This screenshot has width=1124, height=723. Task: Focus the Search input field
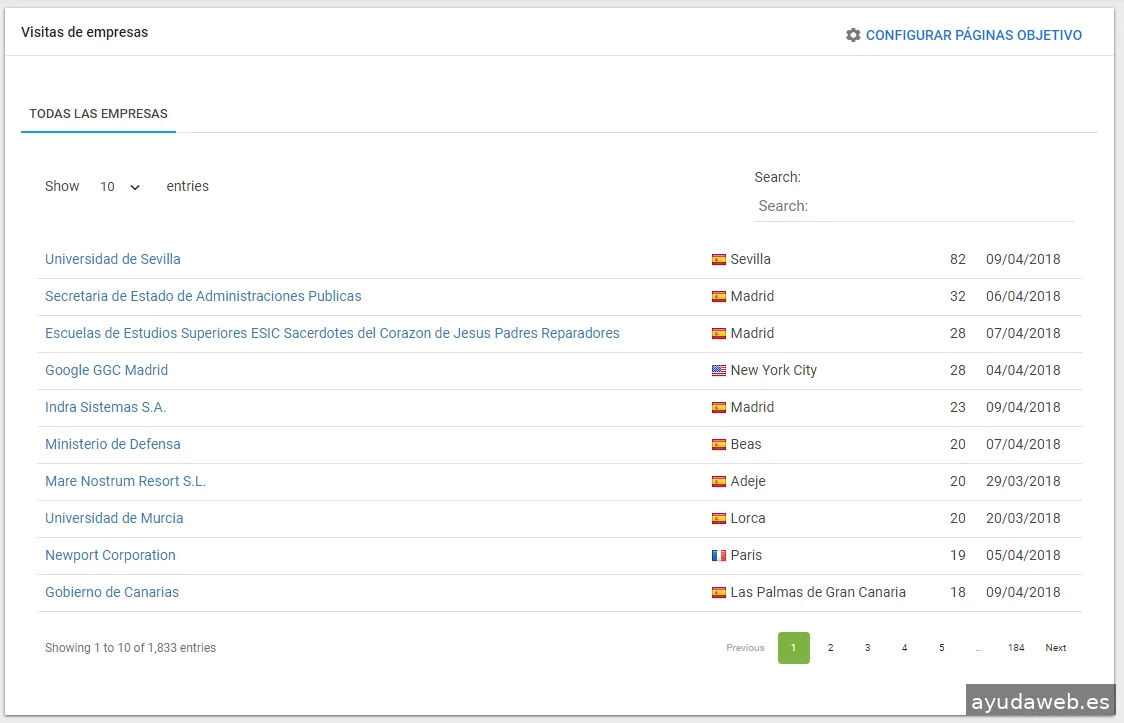(x=913, y=206)
